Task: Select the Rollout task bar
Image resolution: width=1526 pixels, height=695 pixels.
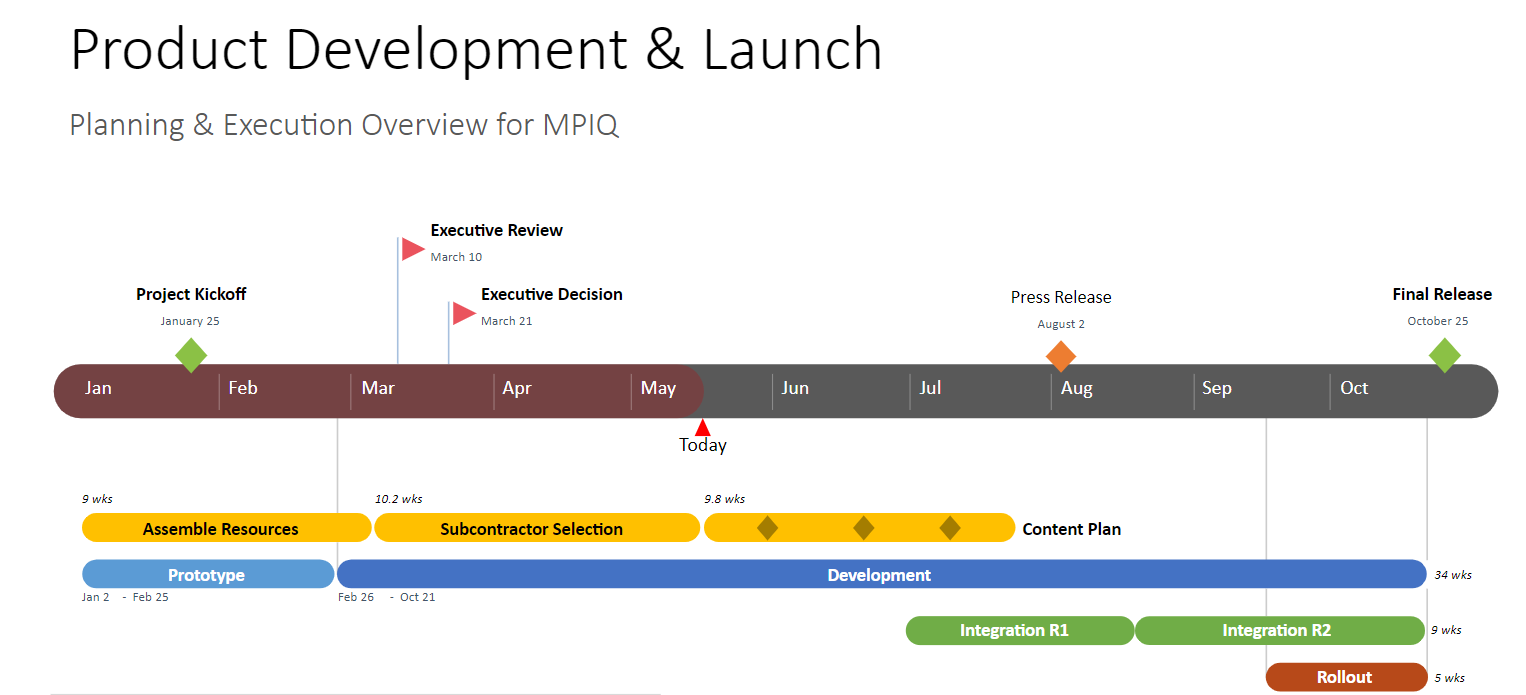Action: (x=1346, y=677)
